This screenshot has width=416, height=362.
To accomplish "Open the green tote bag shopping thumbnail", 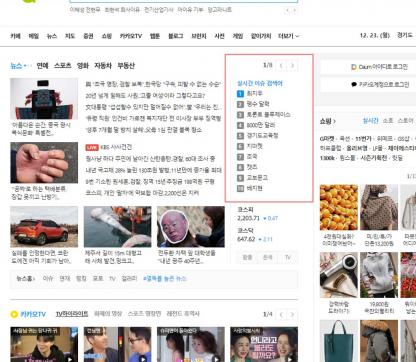I will point(339,341).
